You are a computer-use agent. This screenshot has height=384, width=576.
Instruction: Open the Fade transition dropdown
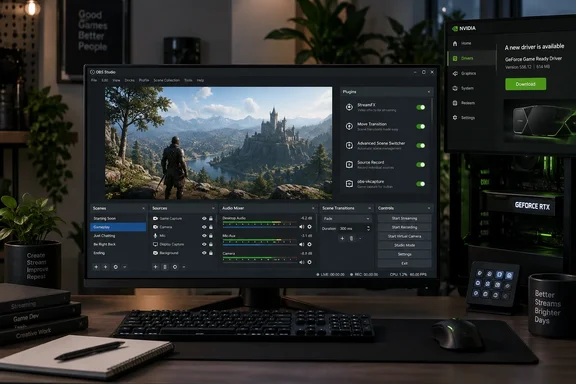pos(346,219)
